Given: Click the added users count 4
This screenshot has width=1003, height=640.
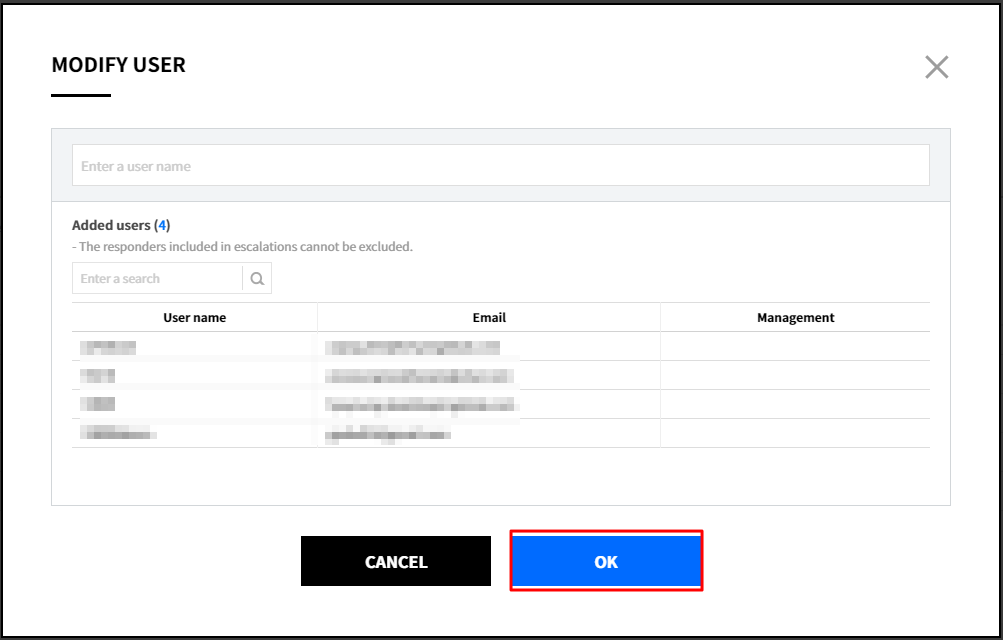Looking at the screenshot, I should pyautogui.click(x=162, y=226).
